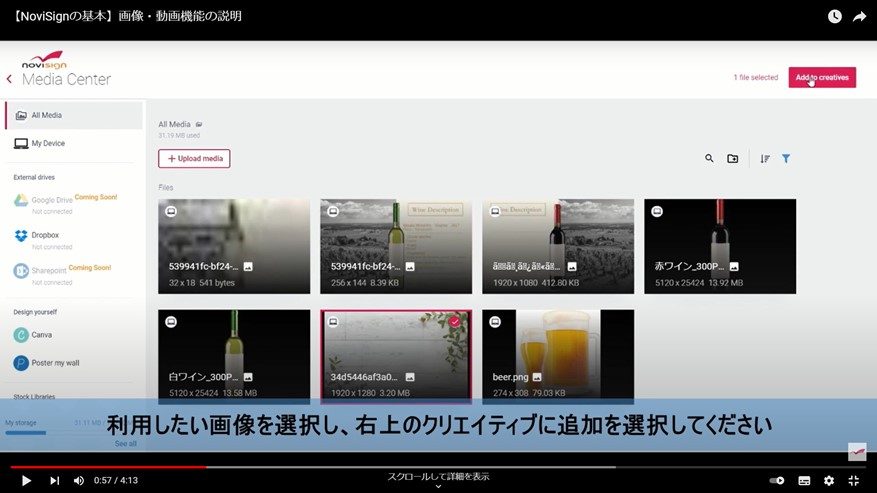Open Canva design tool
Image resolution: width=877 pixels, height=493 pixels.
pyautogui.click(x=34, y=335)
